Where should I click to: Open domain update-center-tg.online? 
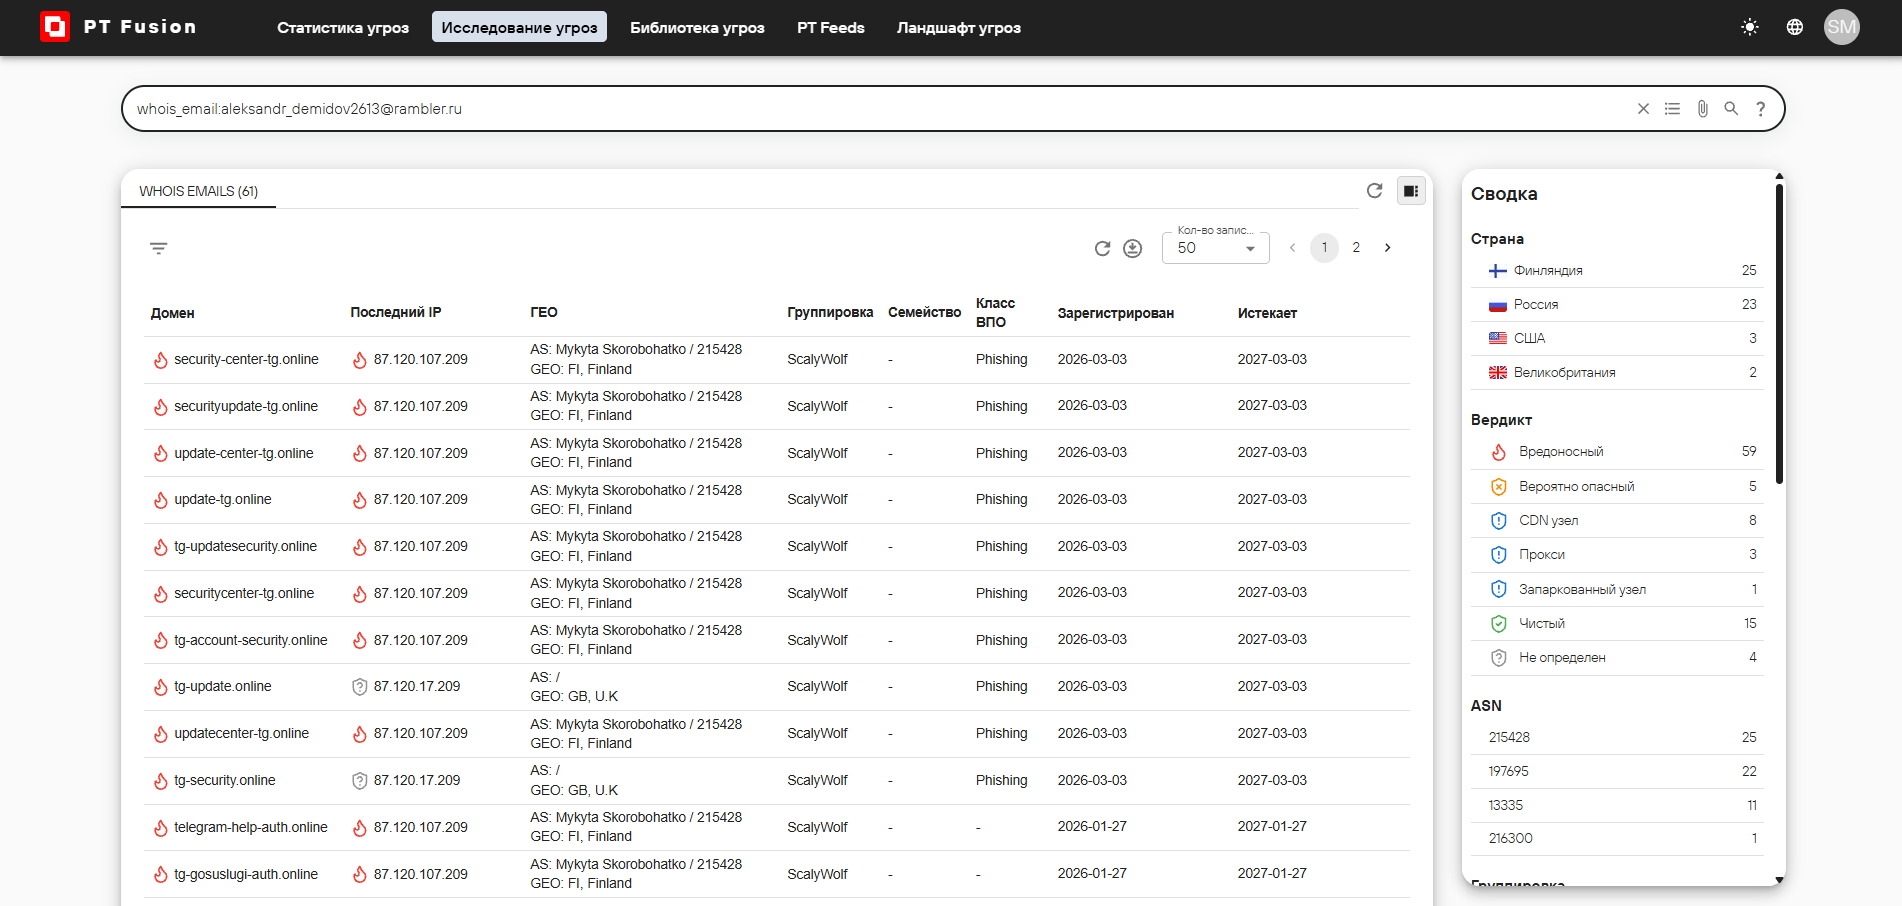coord(244,453)
